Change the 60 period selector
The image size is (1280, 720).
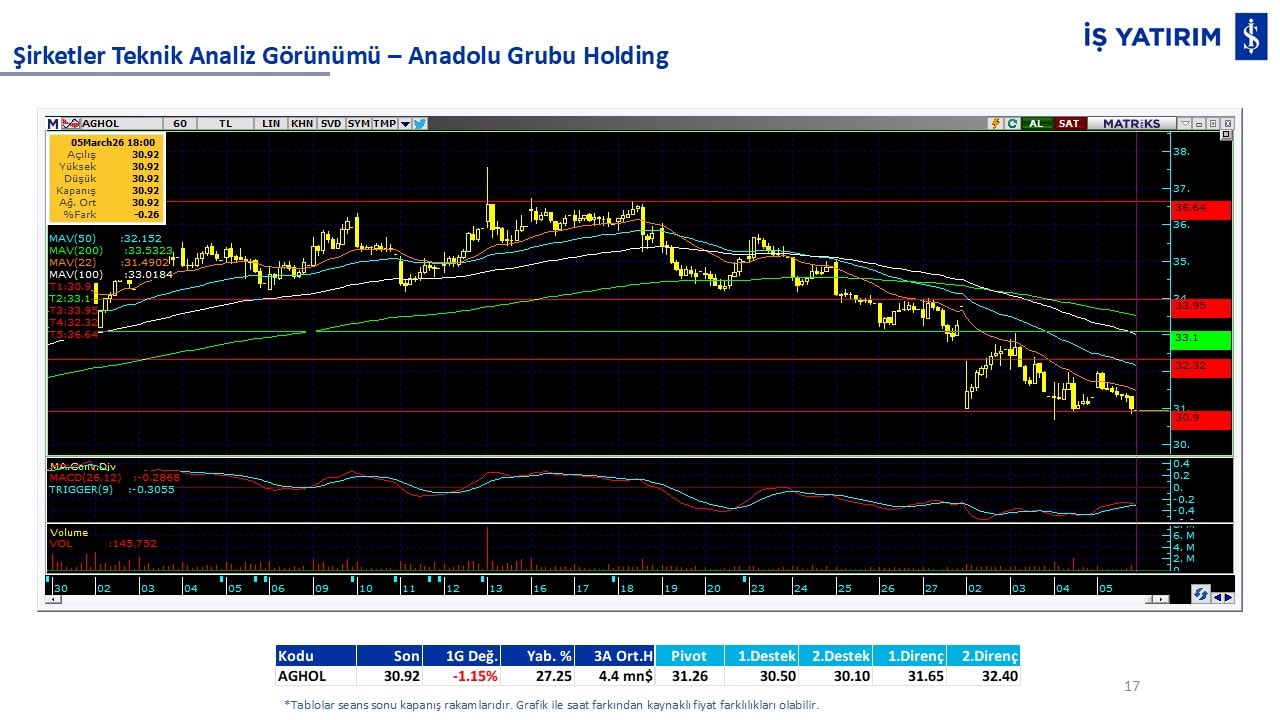point(180,124)
